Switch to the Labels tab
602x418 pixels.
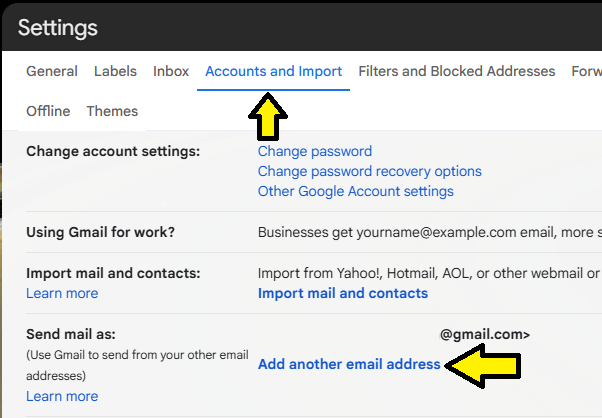(115, 72)
